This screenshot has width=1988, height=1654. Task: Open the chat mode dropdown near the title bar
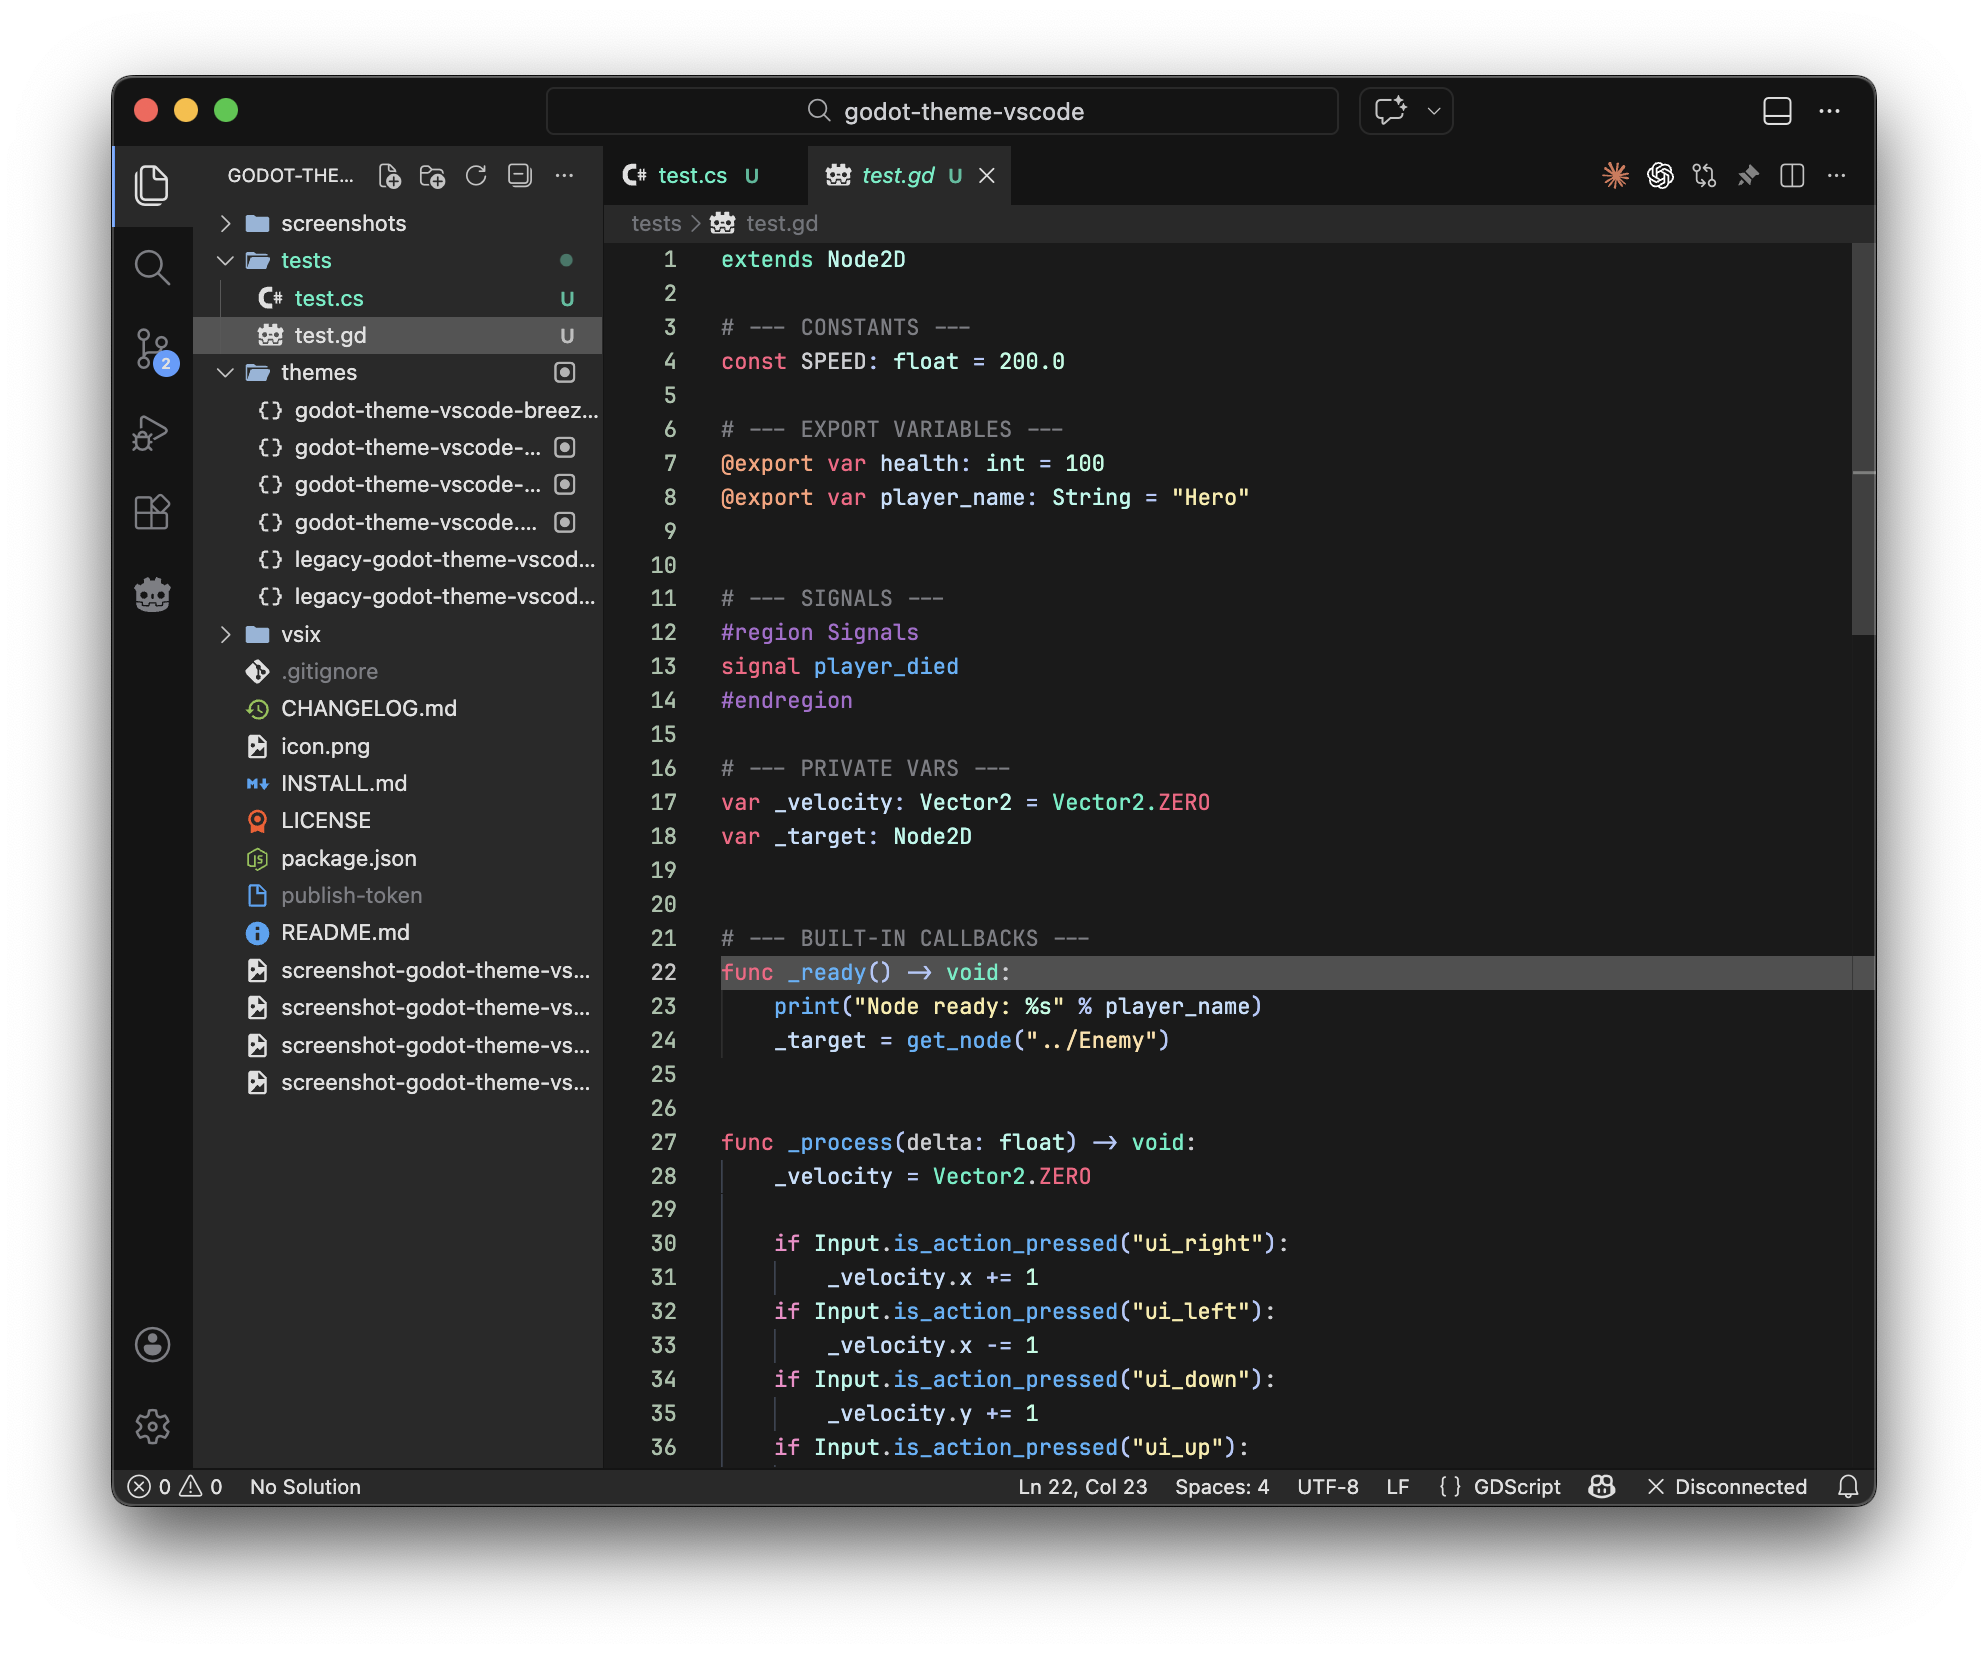click(1434, 111)
